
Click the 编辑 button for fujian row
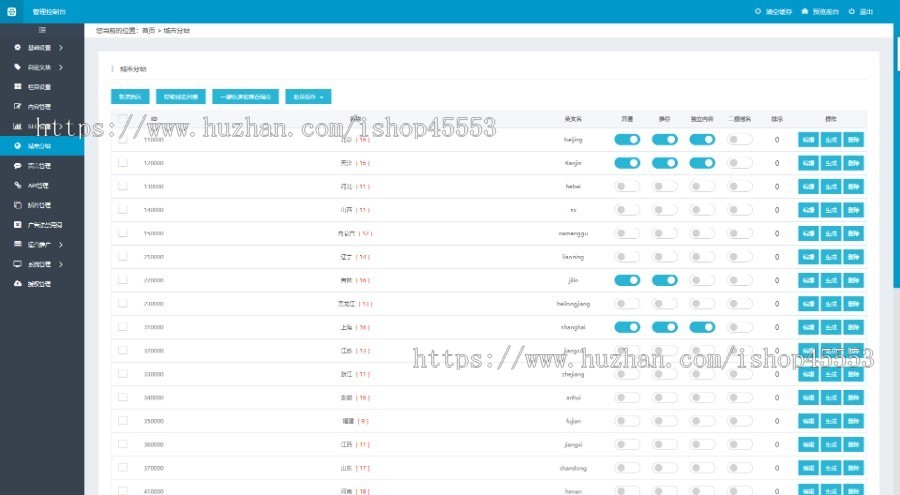point(808,421)
